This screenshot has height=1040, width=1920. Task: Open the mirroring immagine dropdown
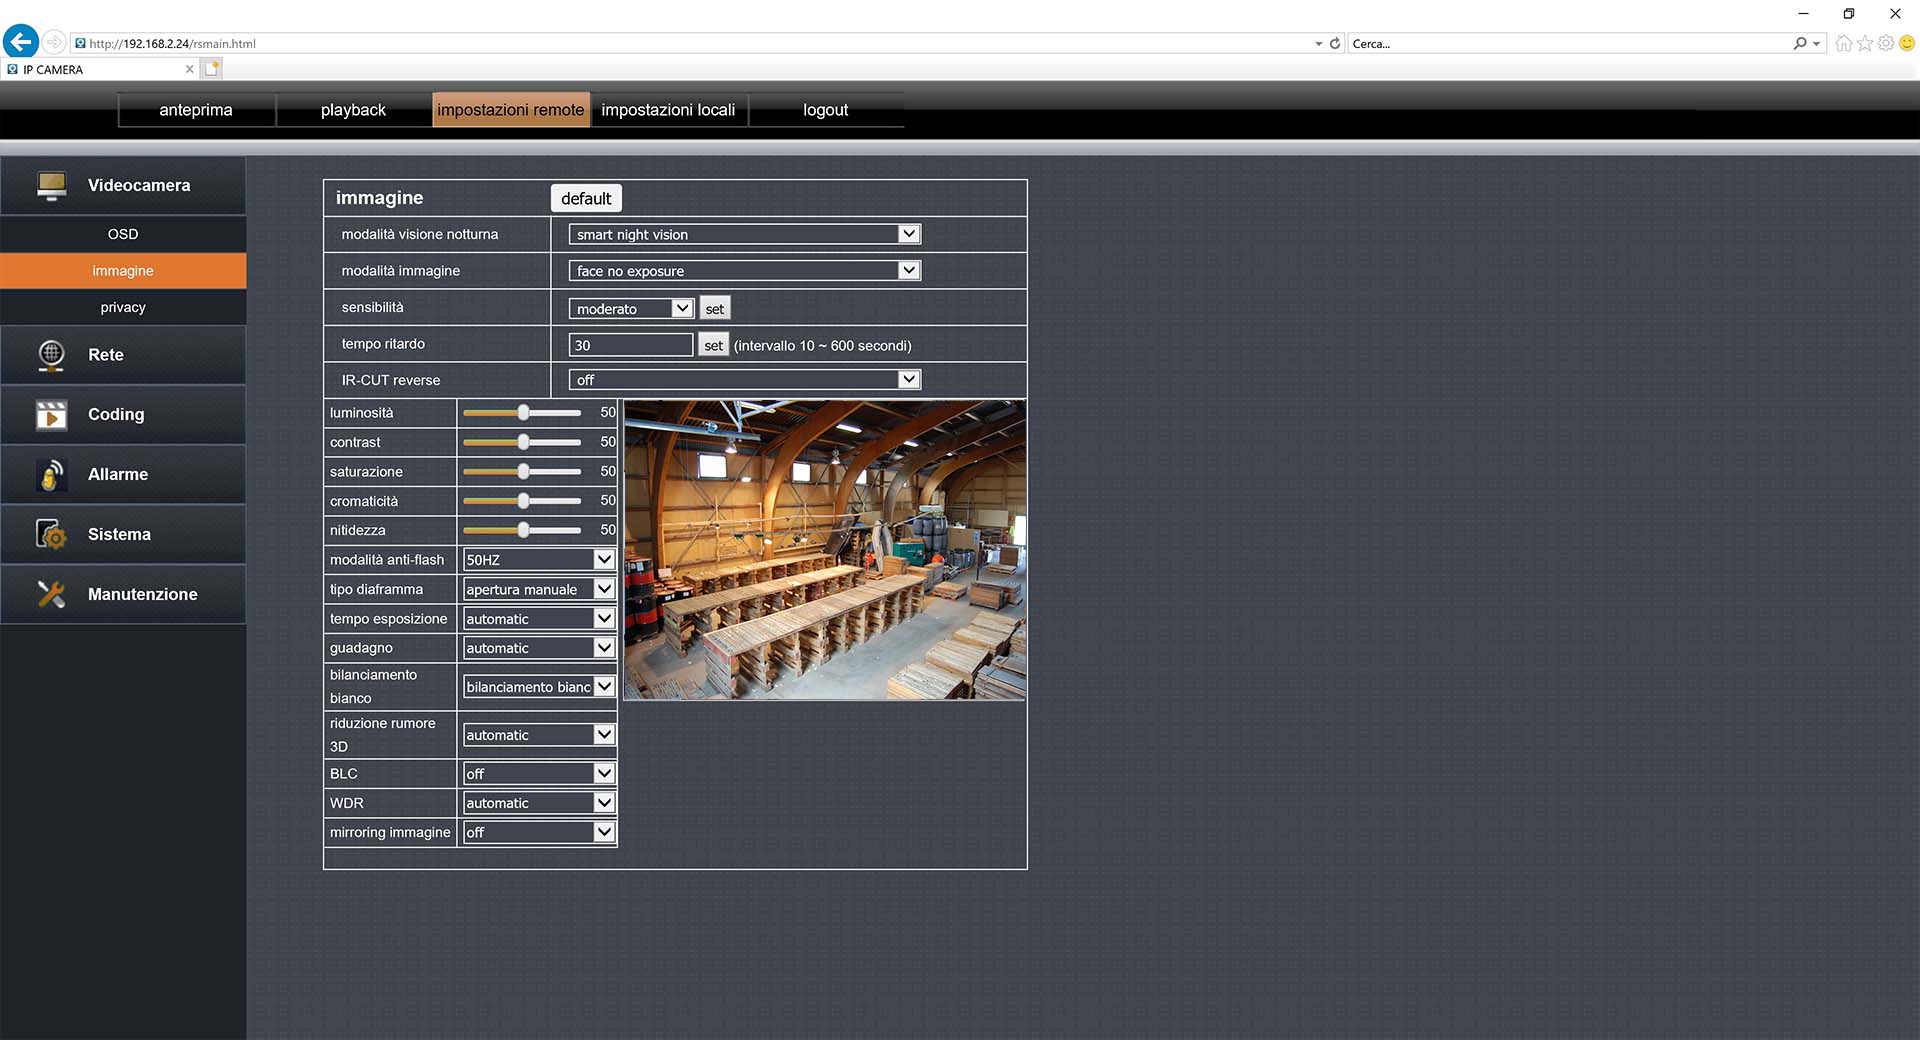538,832
